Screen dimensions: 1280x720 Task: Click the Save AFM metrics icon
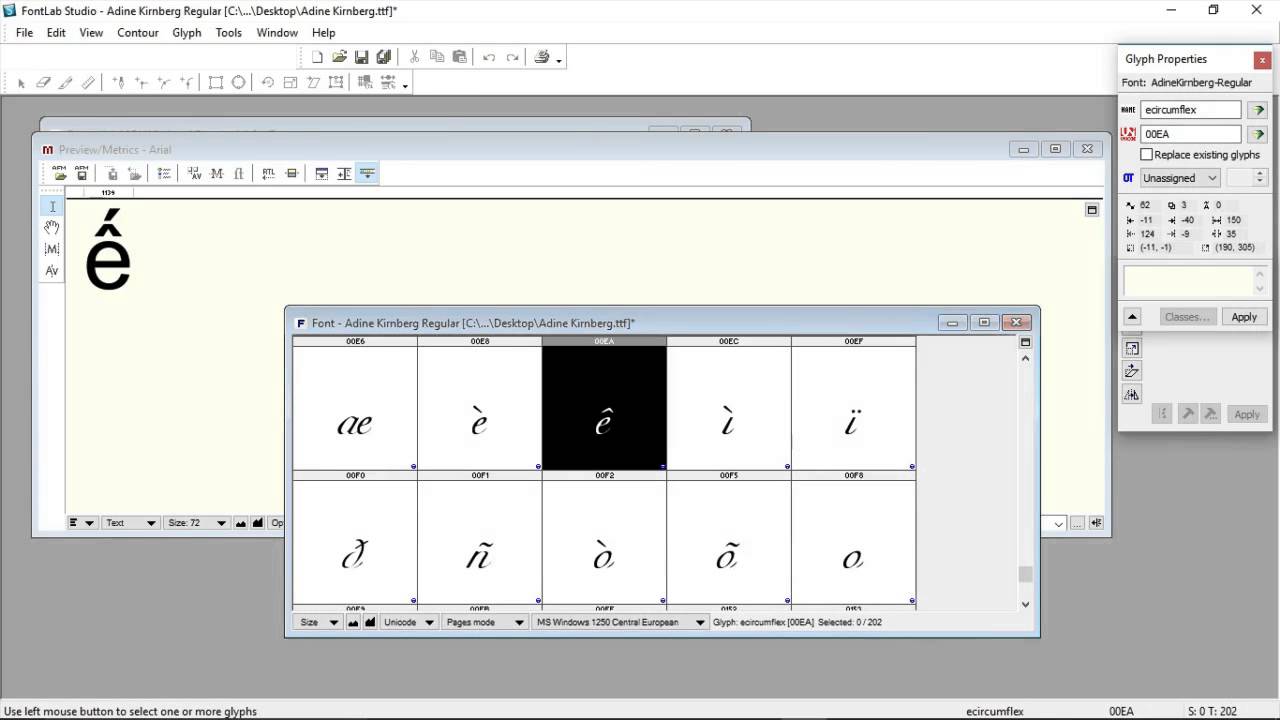tap(82, 173)
